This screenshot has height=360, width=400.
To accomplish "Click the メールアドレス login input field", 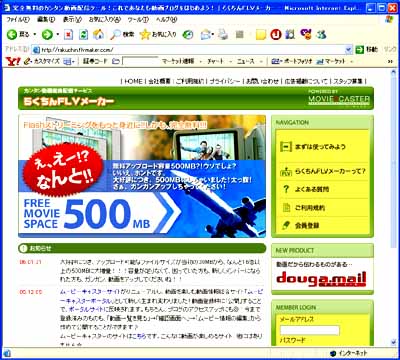I will click(310, 330).
